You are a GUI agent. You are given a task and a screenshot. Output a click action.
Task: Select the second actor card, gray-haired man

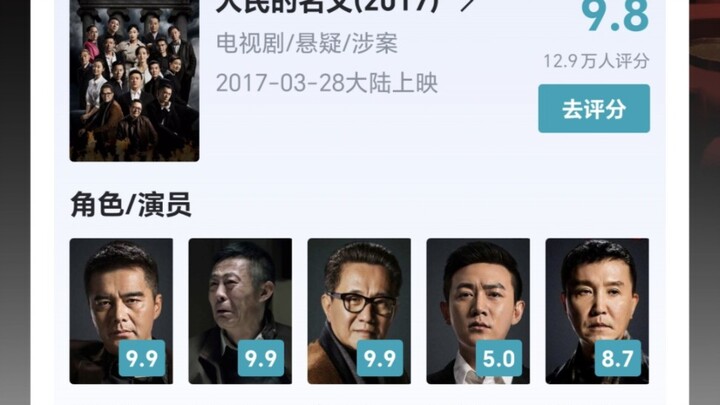[x=240, y=311]
